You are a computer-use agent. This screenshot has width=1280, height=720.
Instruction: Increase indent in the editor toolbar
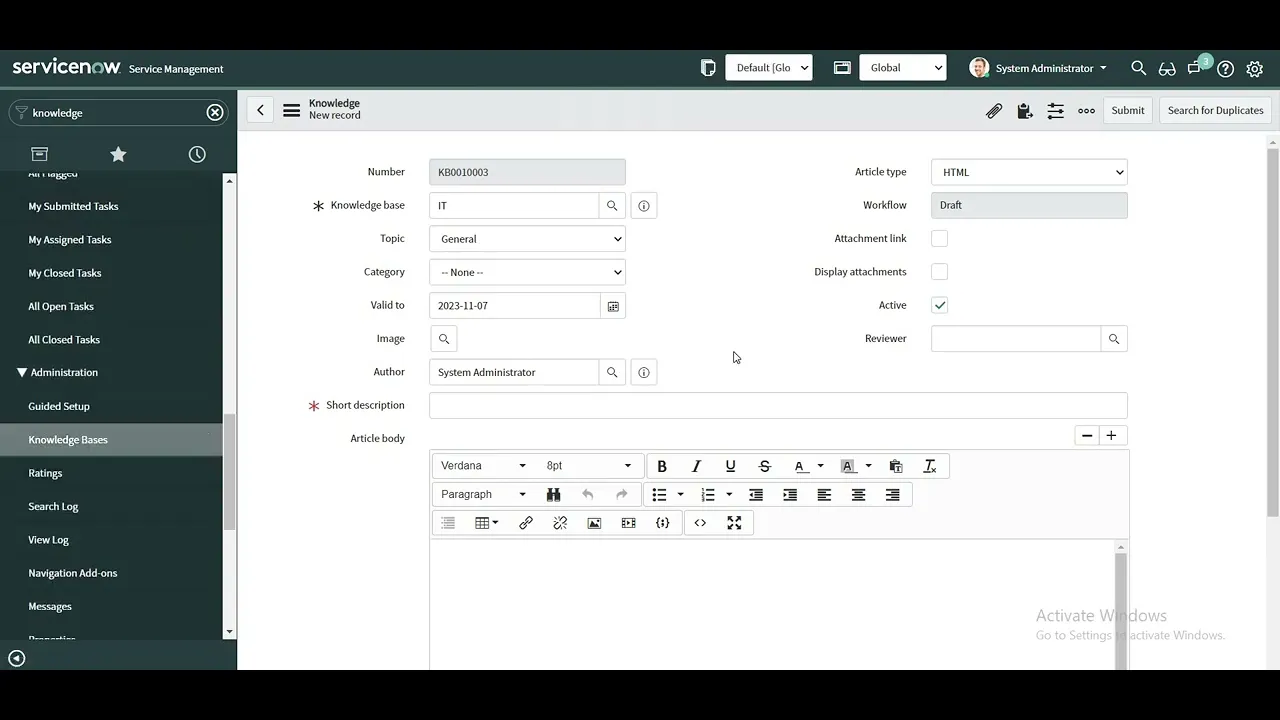790,495
